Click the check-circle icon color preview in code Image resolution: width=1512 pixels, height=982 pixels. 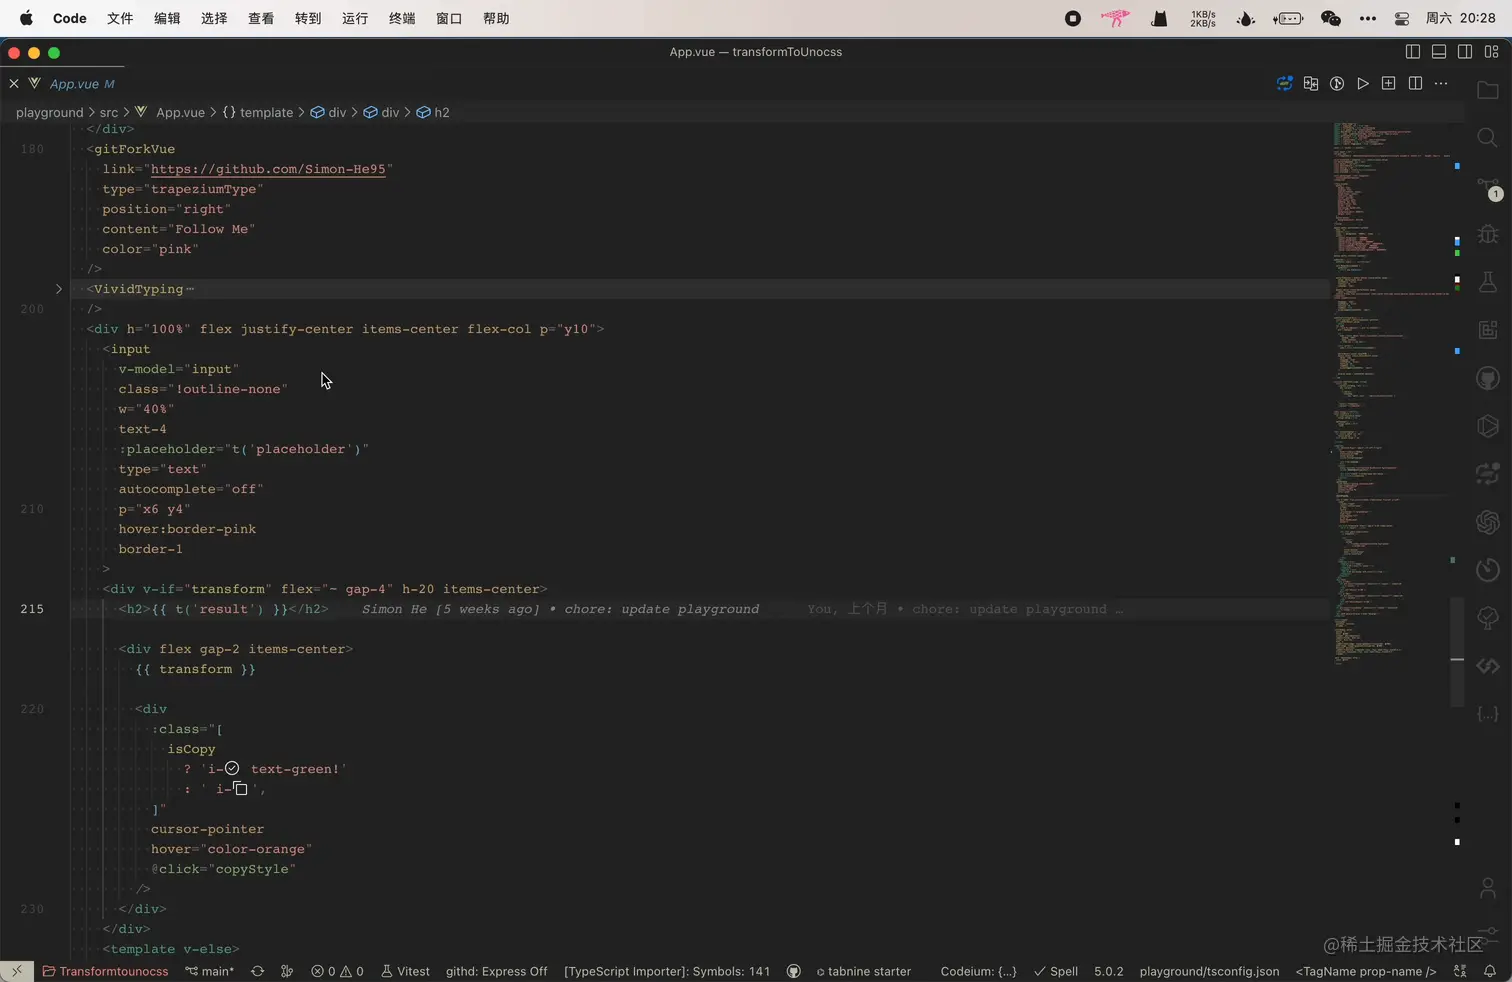coord(232,768)
